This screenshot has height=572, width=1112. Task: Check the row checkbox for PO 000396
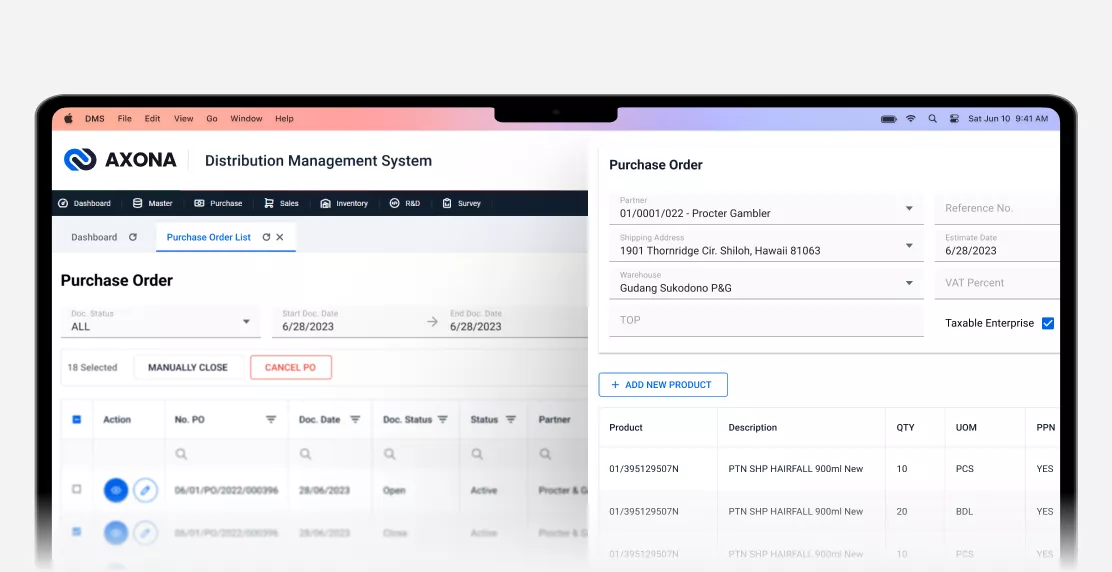click(77, 489)
